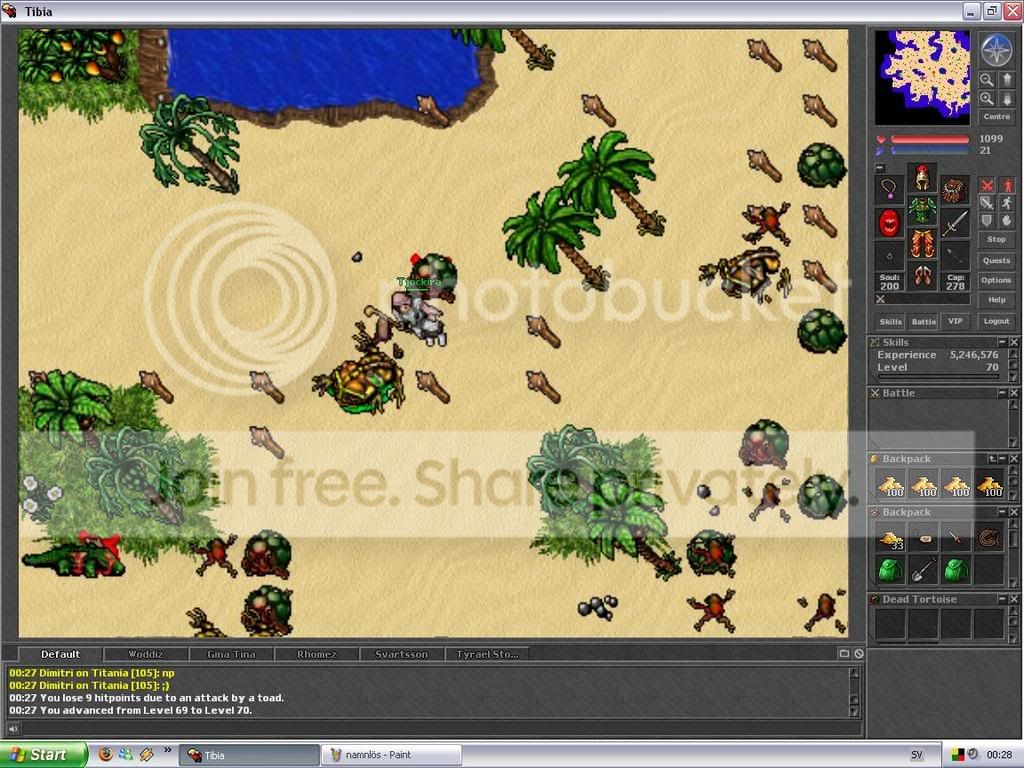The image size is (1024, 768).
Task: Click the empty ammunition arrow slot
Action: pos(955,256)
